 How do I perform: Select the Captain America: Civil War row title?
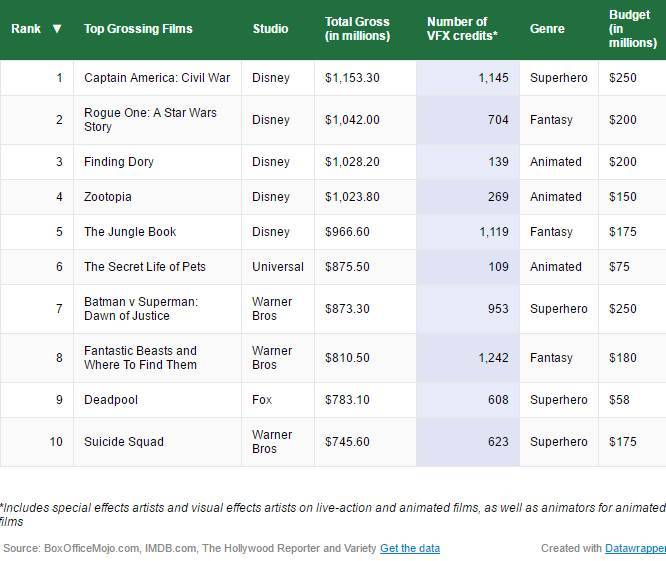click(157, 78)
